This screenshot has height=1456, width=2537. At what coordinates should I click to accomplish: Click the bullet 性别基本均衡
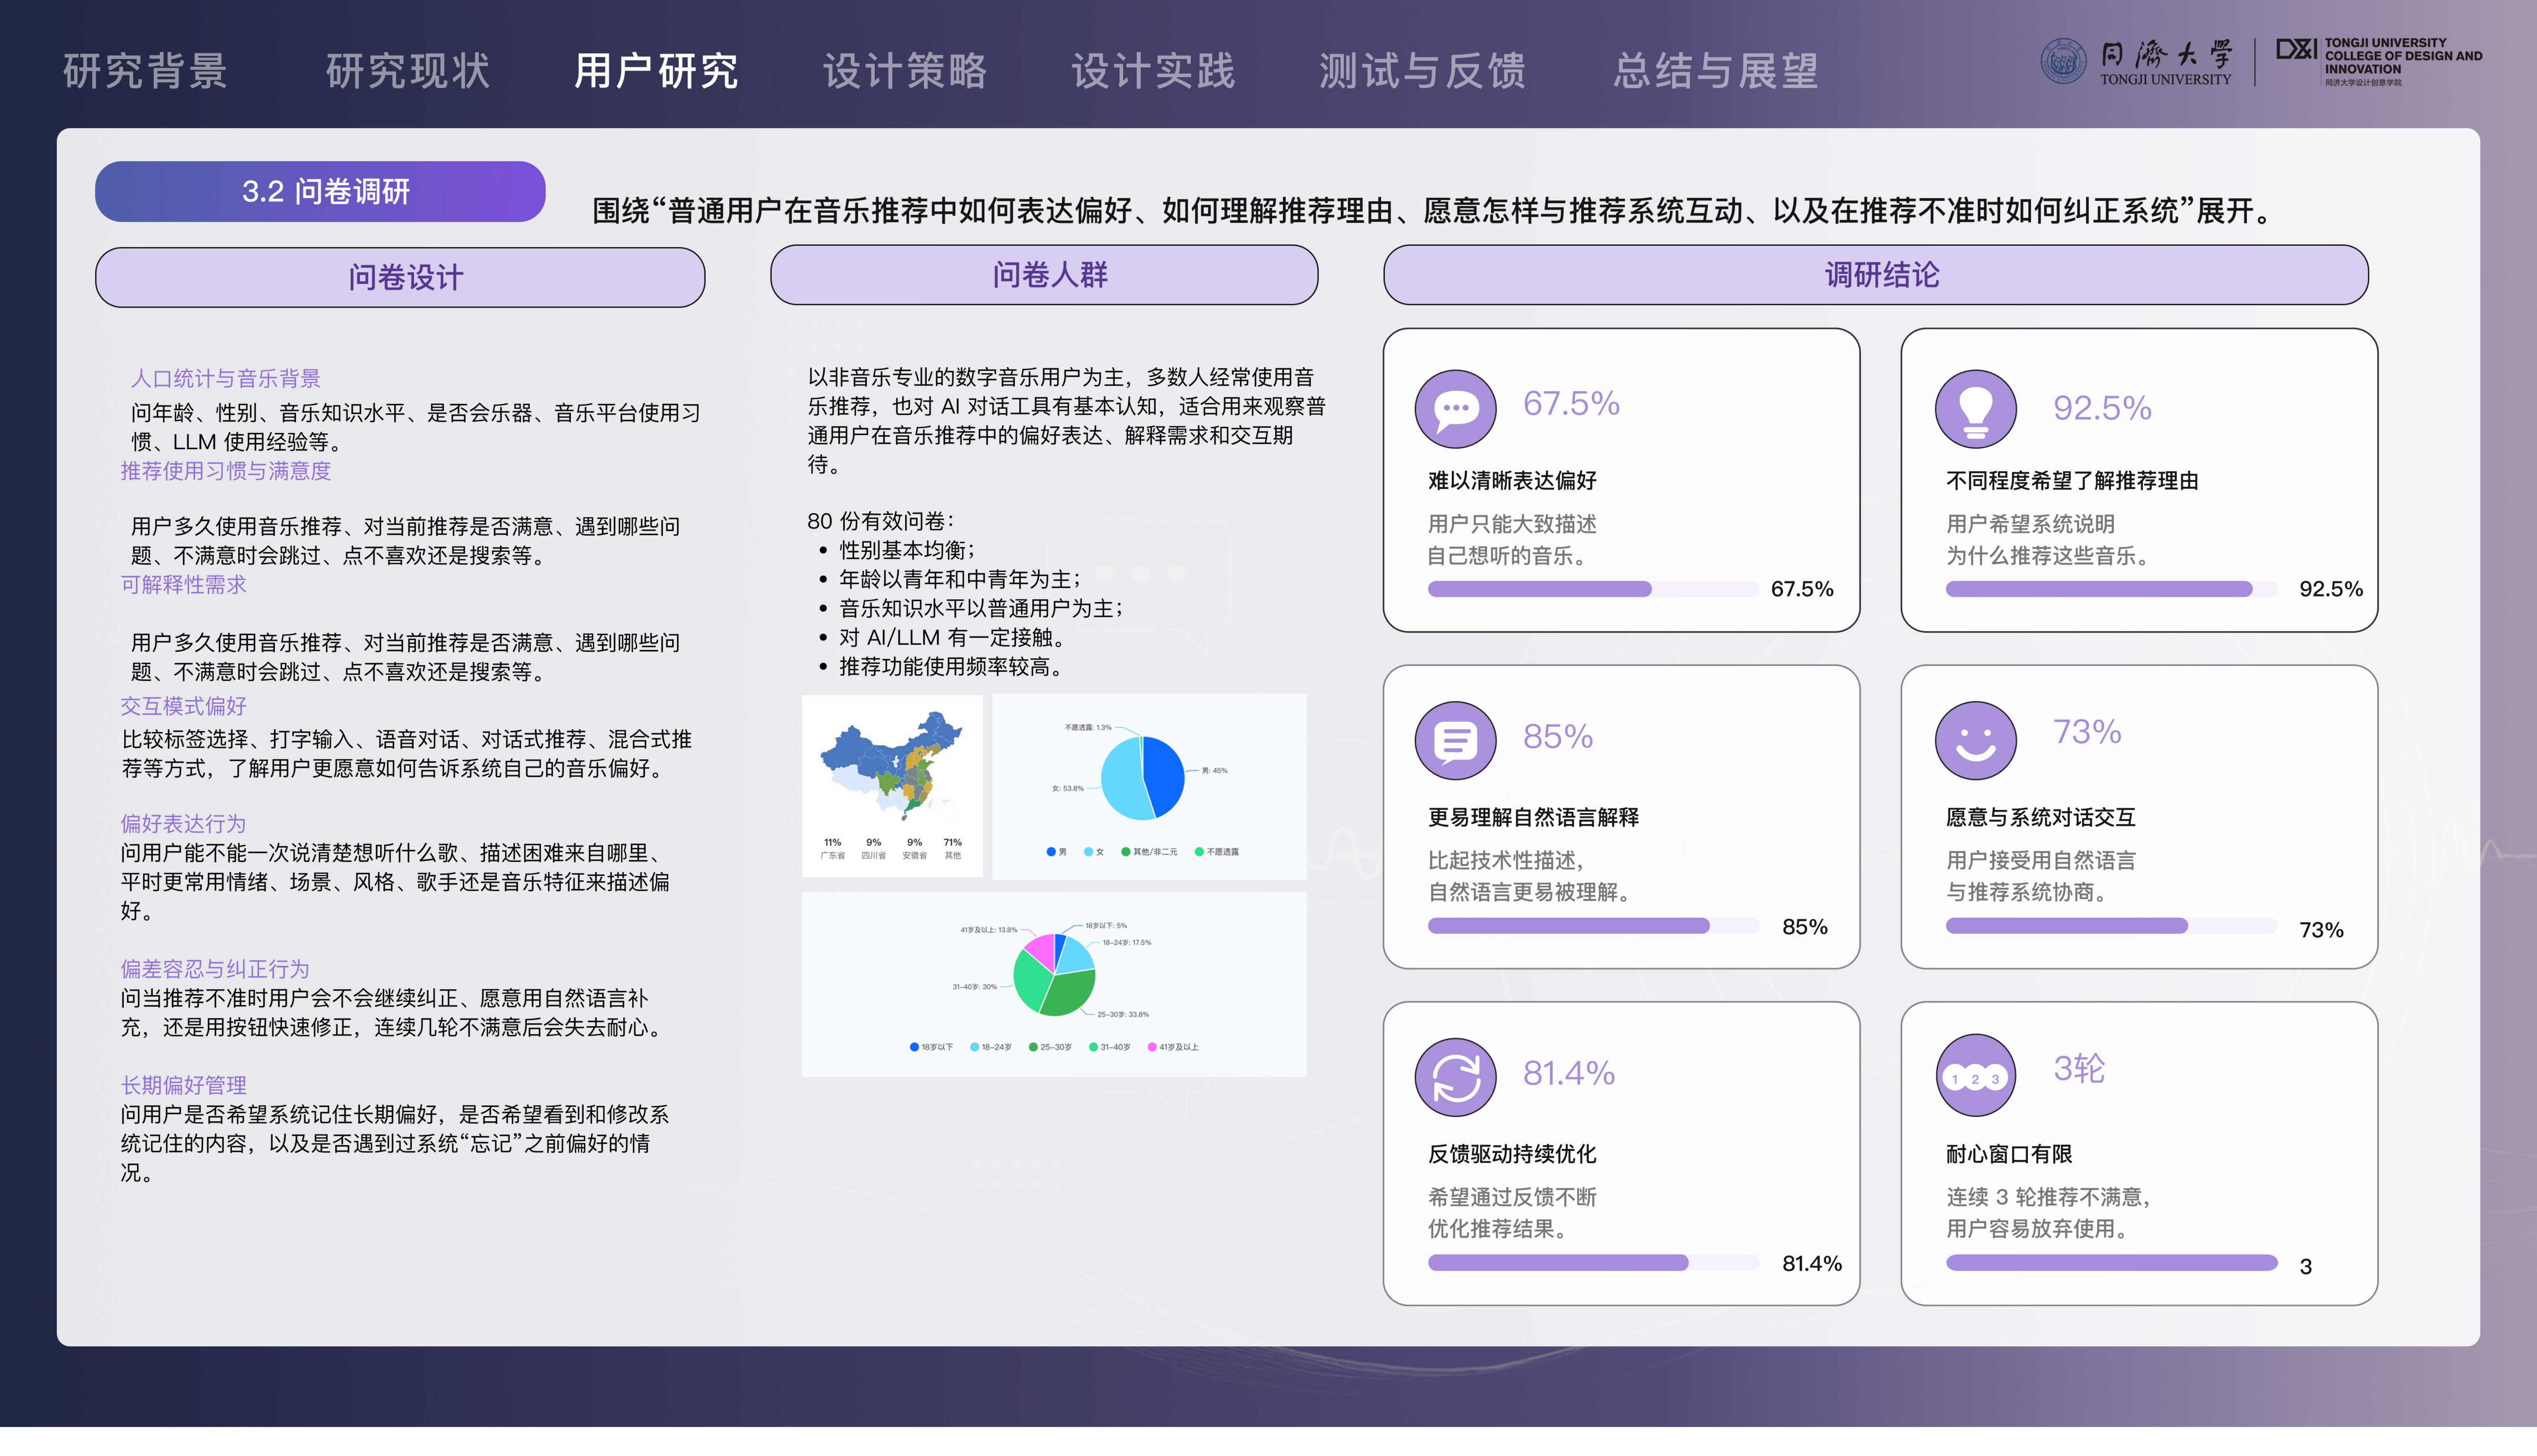pos(908,550)
